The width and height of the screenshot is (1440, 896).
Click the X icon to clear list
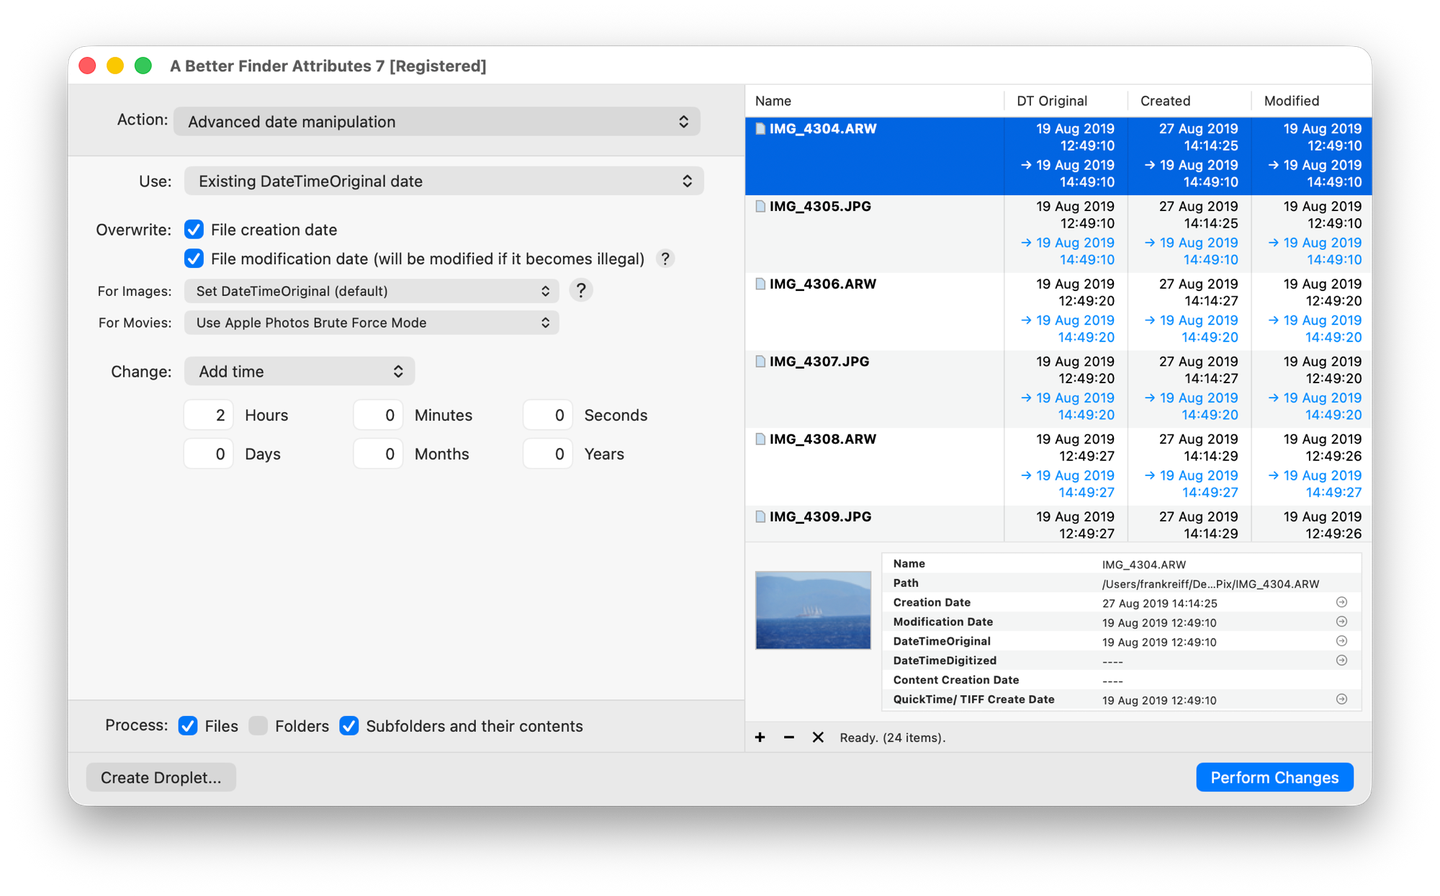pyautogui.click(x=818, y=737)
